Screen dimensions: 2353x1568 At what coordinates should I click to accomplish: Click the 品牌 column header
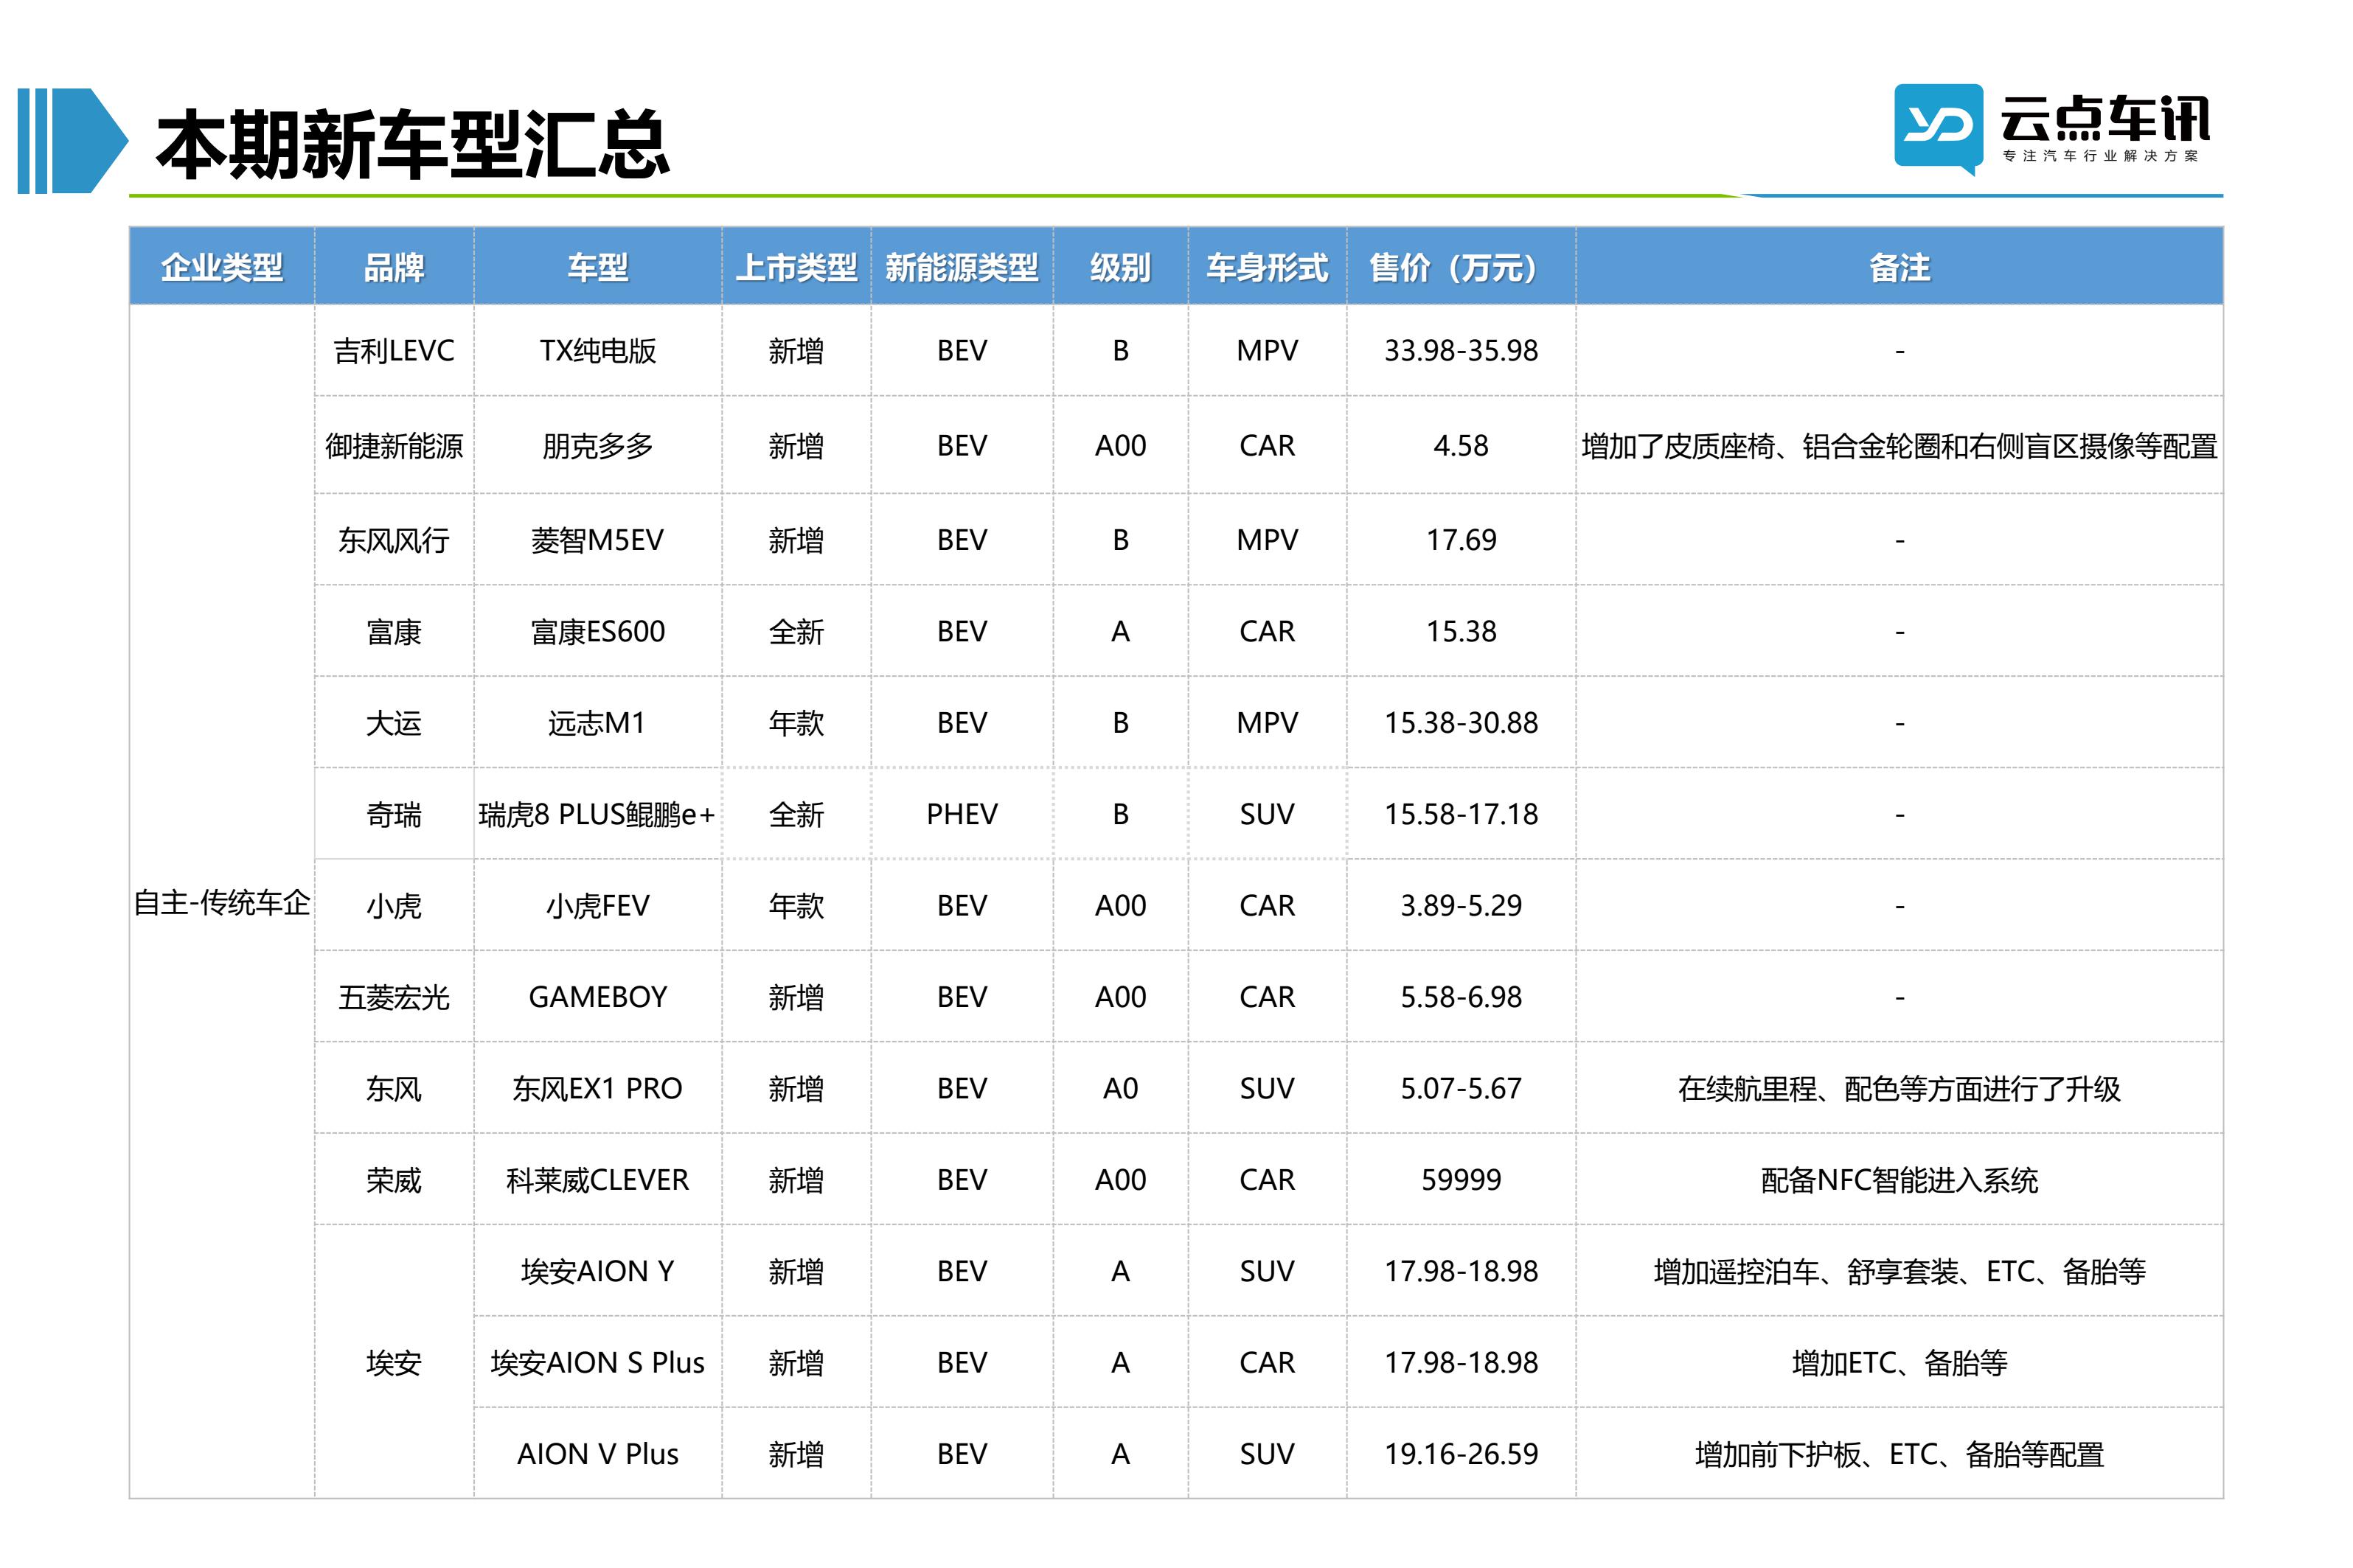coord(394,267)
